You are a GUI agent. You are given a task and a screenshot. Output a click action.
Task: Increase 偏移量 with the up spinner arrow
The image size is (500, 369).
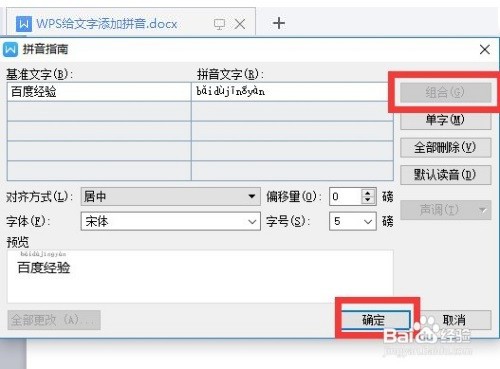(x=368, y=193)
